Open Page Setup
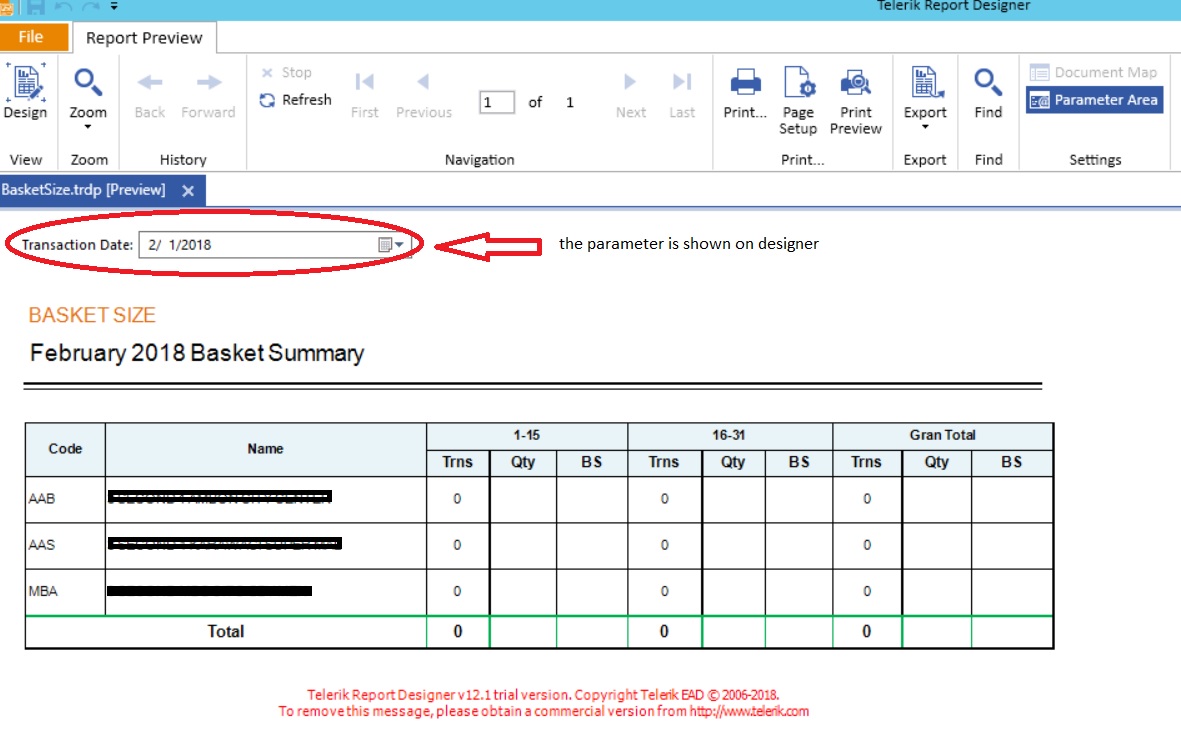Viewport: 1181px width, 731px height. point(798,100)
